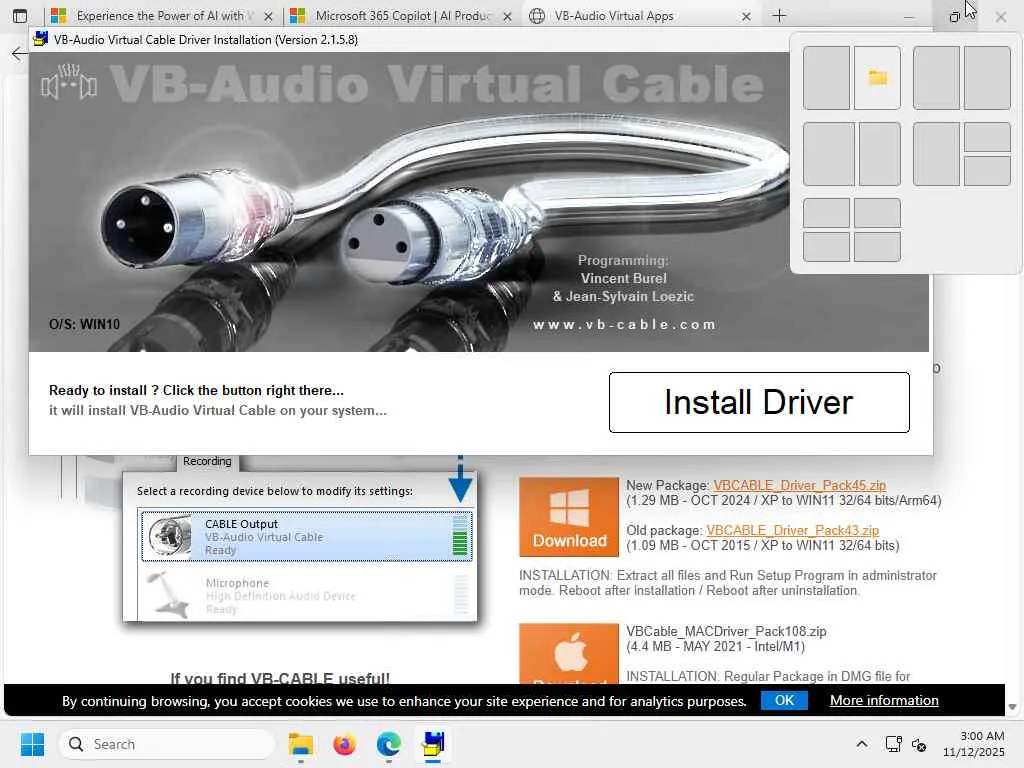
Task: Open the VBCABLE_Driver_Pack45.zip download link
Action: [x=799, y=485]
